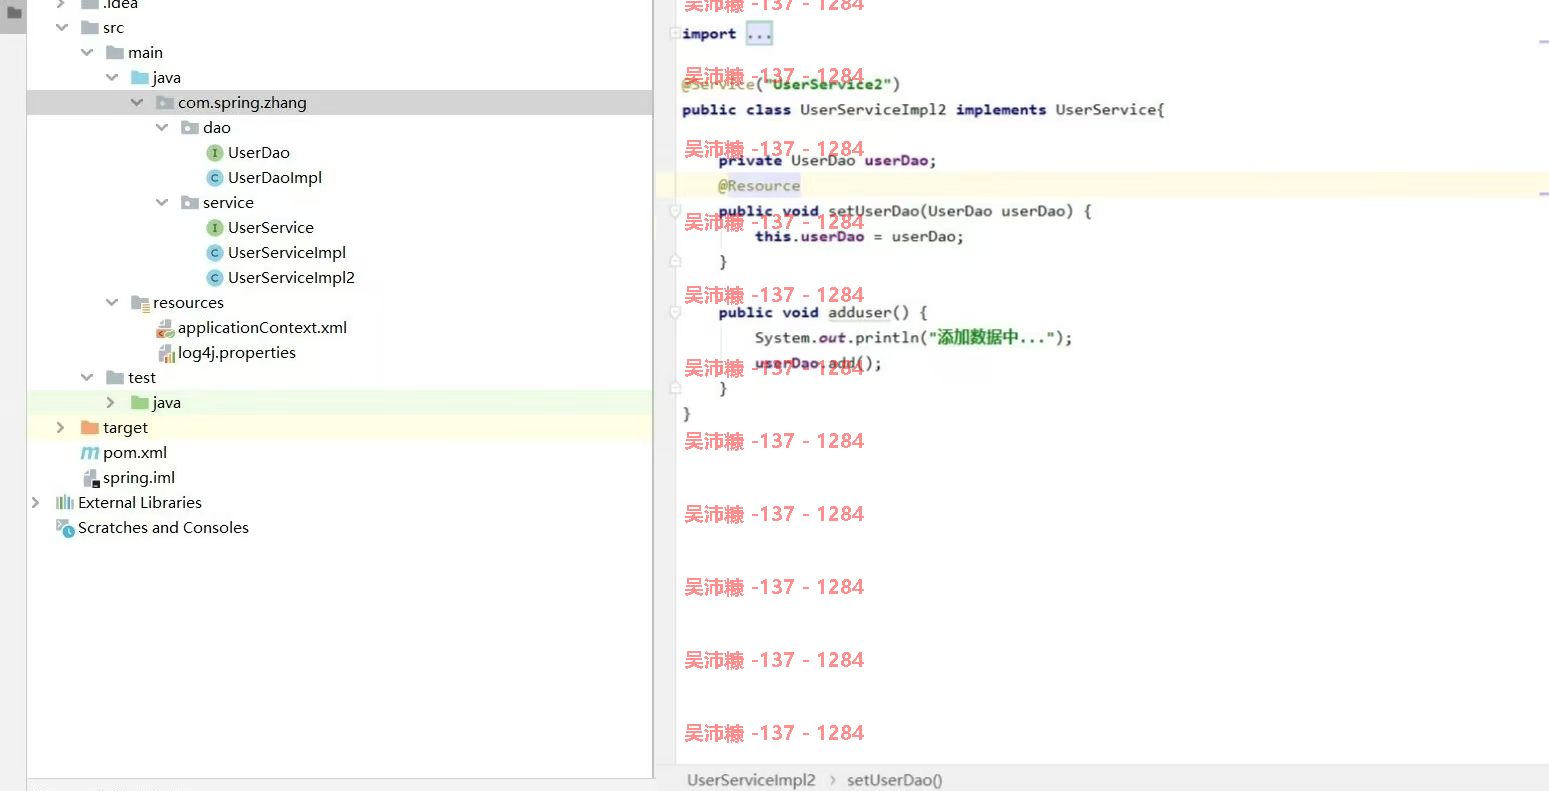Fold the adduser method gutter marker
The image size is (1549, 791).
675,313
